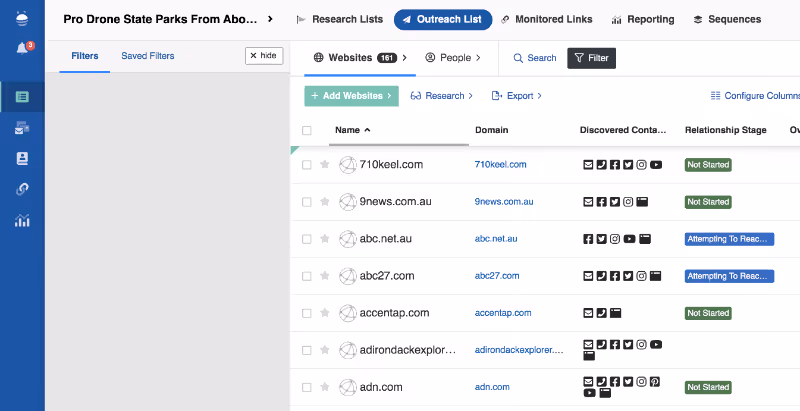800x411 pixels.
Task: Expand the Websites tab chevron
Action: coord(405,58)
